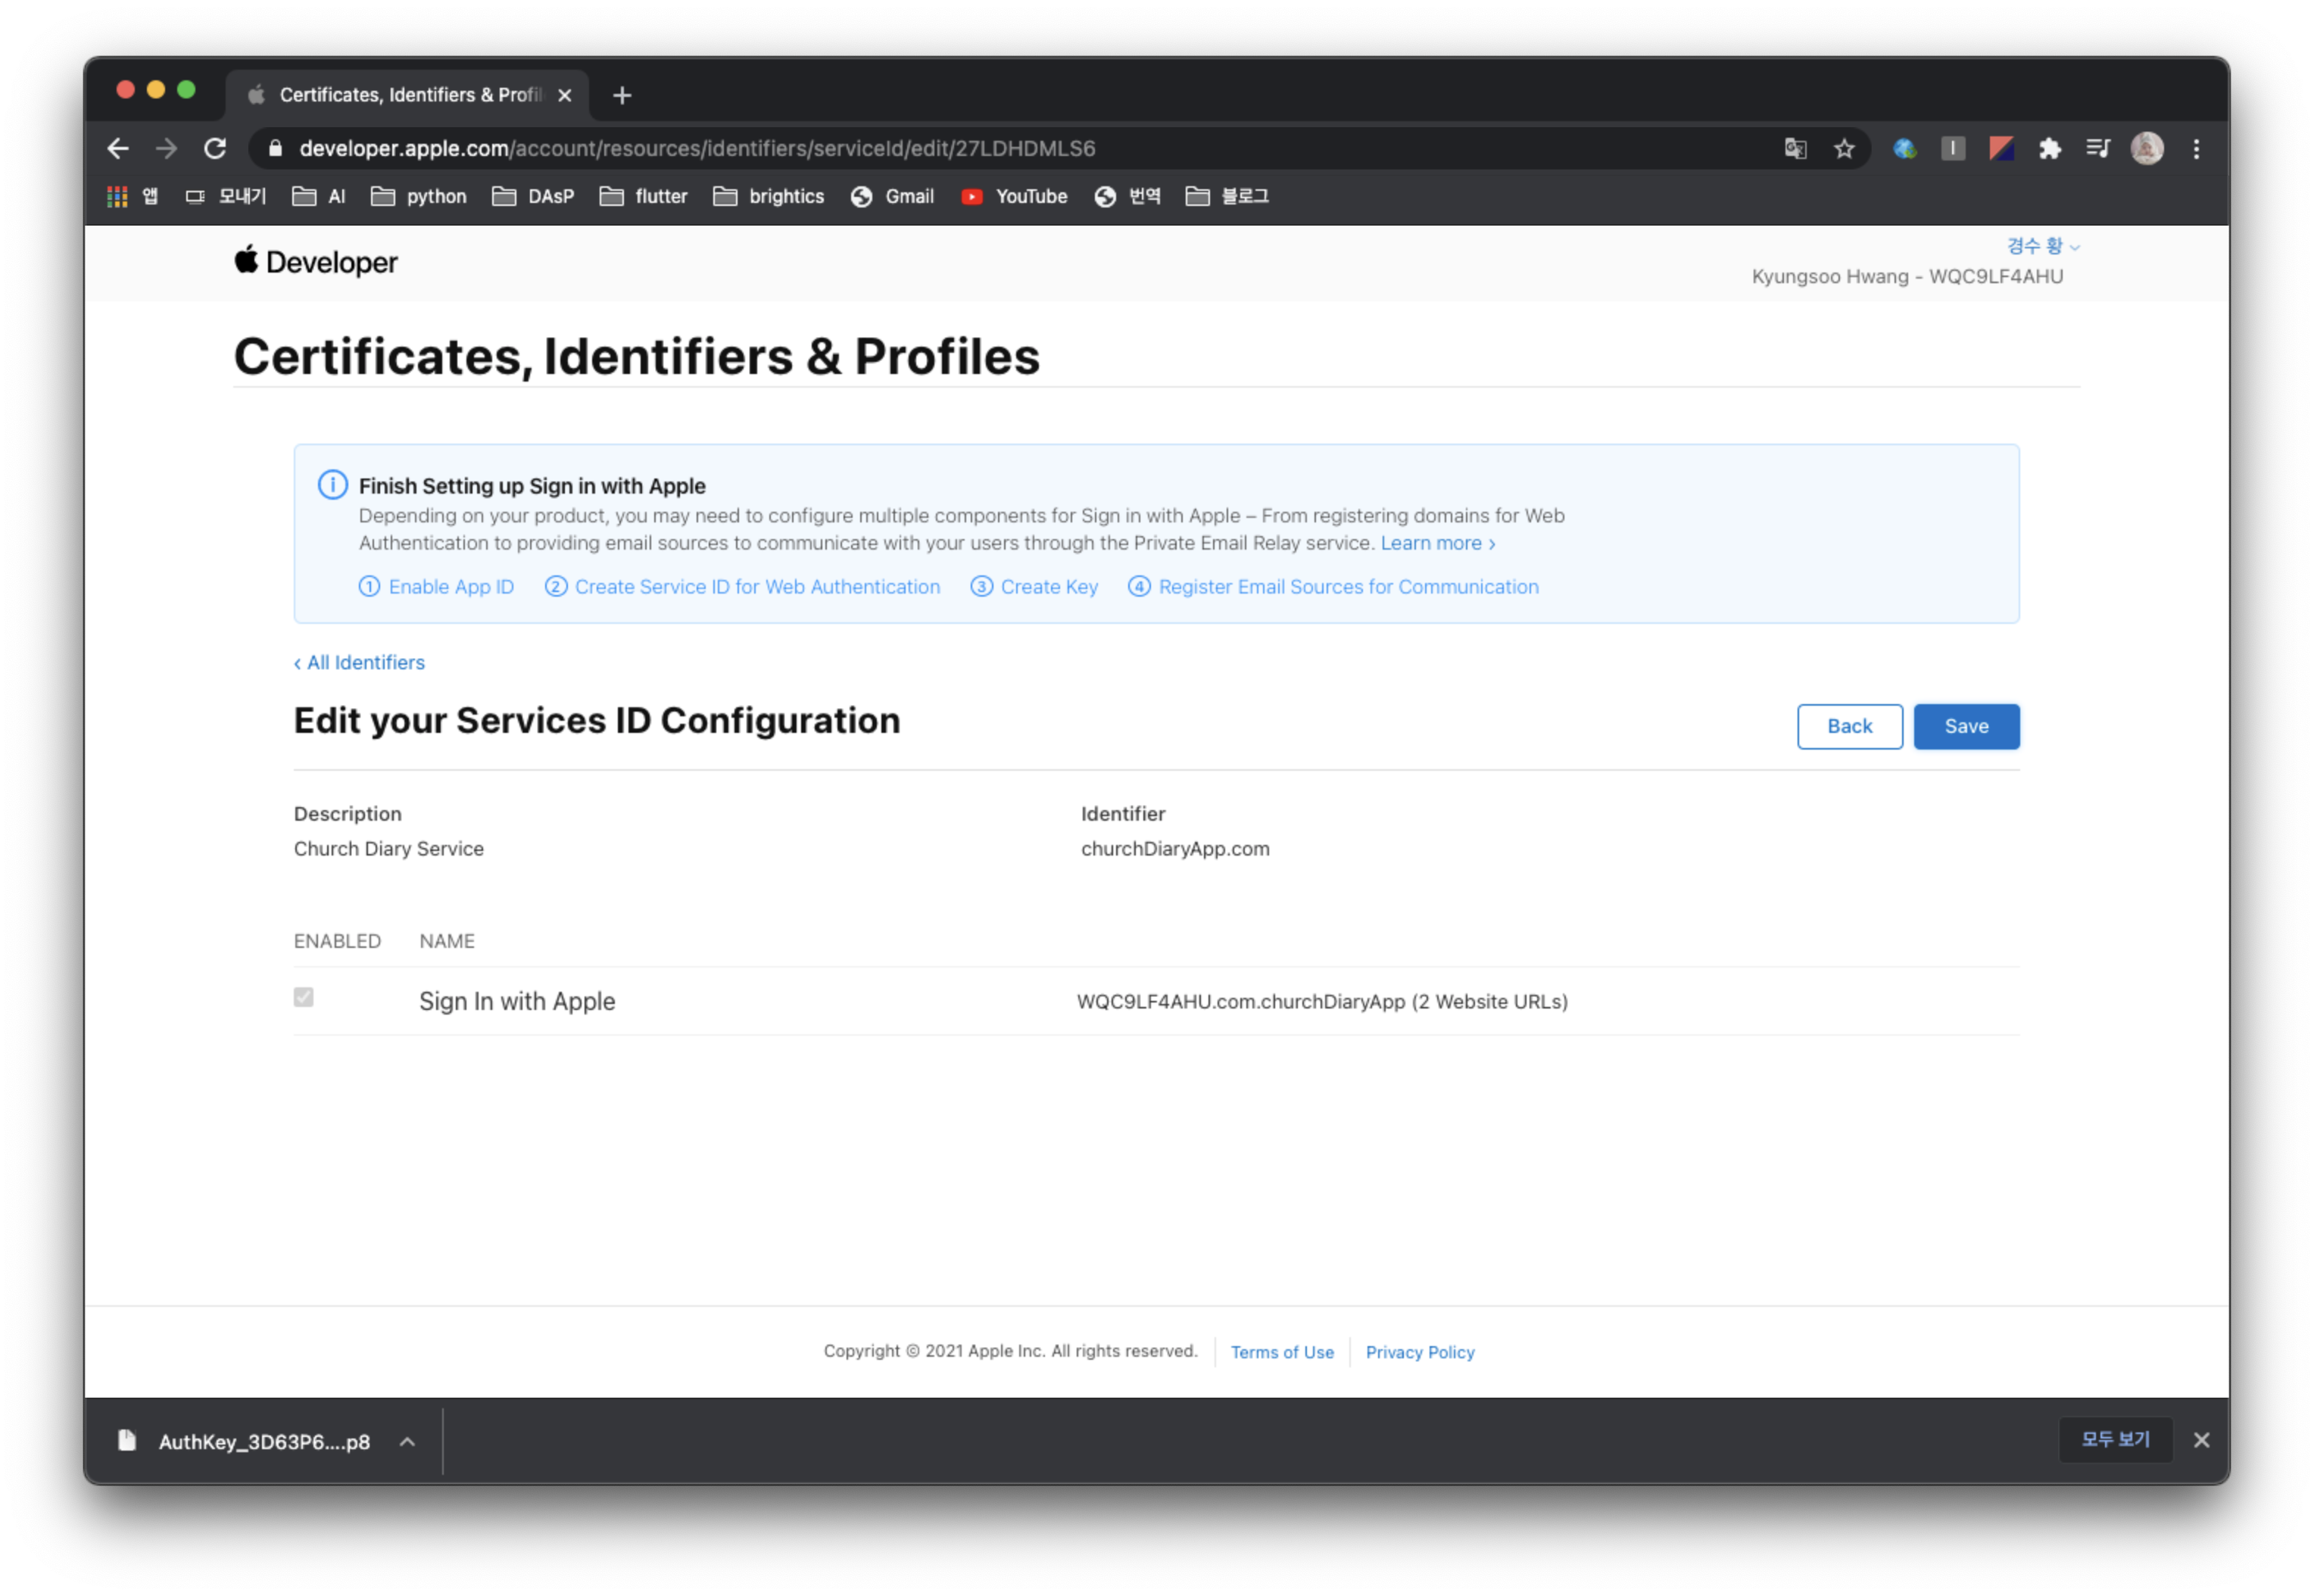
Task: Open the apps grid bookmark icon
Action: (x=117, y=197)
